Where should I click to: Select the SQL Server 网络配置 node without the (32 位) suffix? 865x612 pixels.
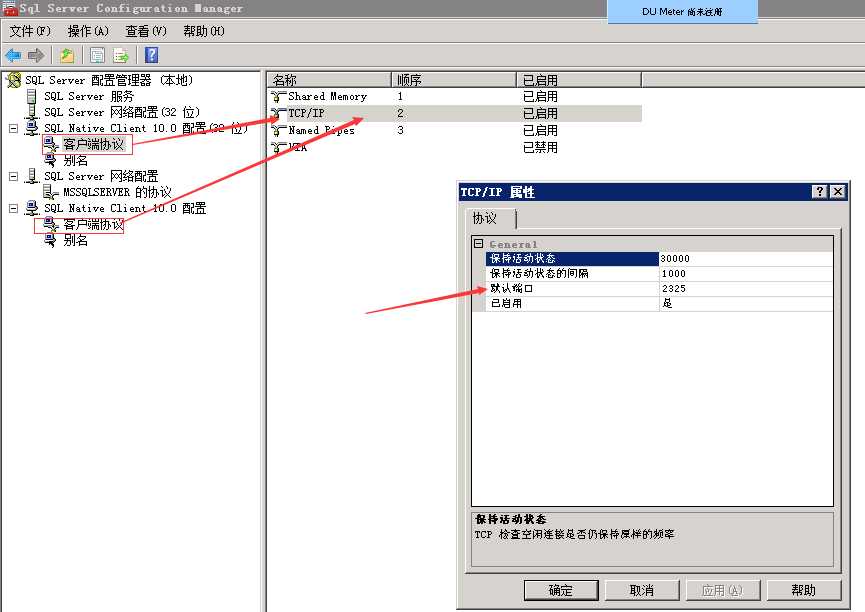101,177
